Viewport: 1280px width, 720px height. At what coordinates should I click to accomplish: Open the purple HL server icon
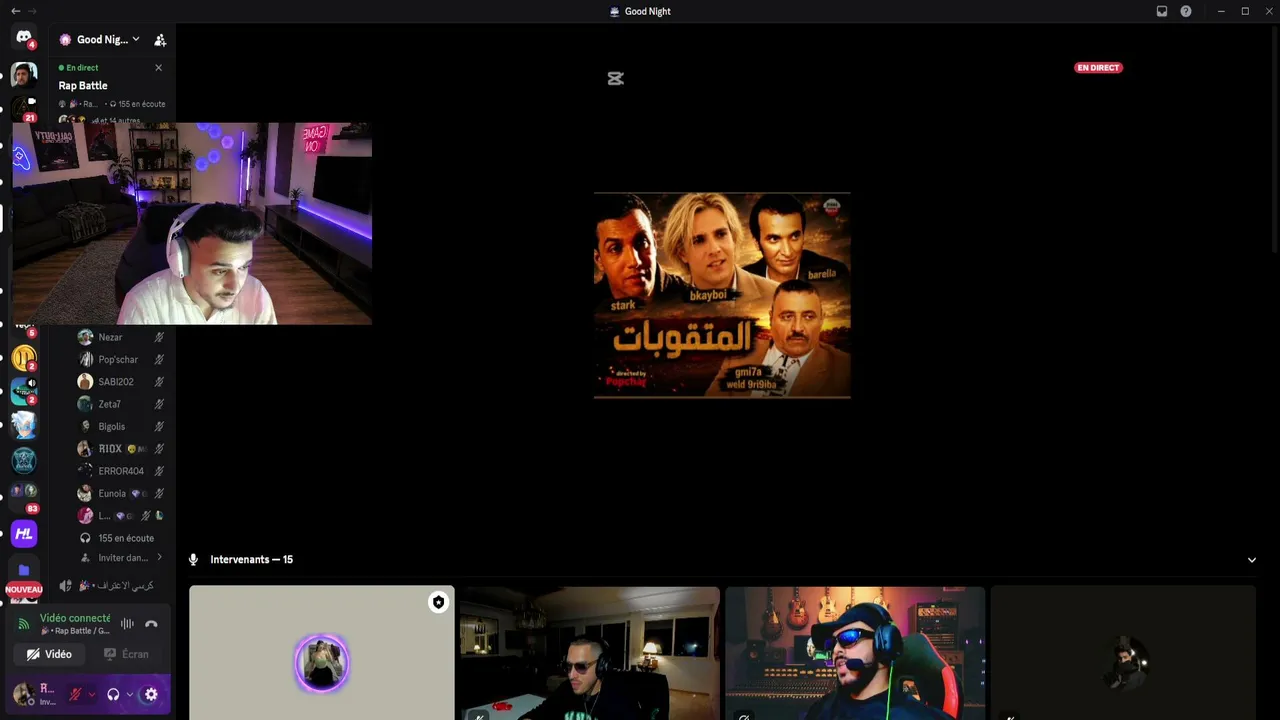(24, 534)
